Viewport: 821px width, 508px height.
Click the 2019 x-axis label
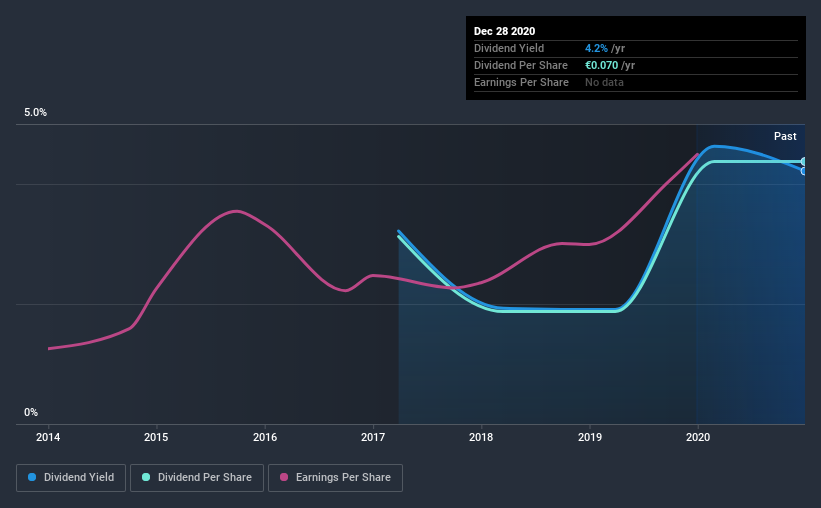point(590,437)
